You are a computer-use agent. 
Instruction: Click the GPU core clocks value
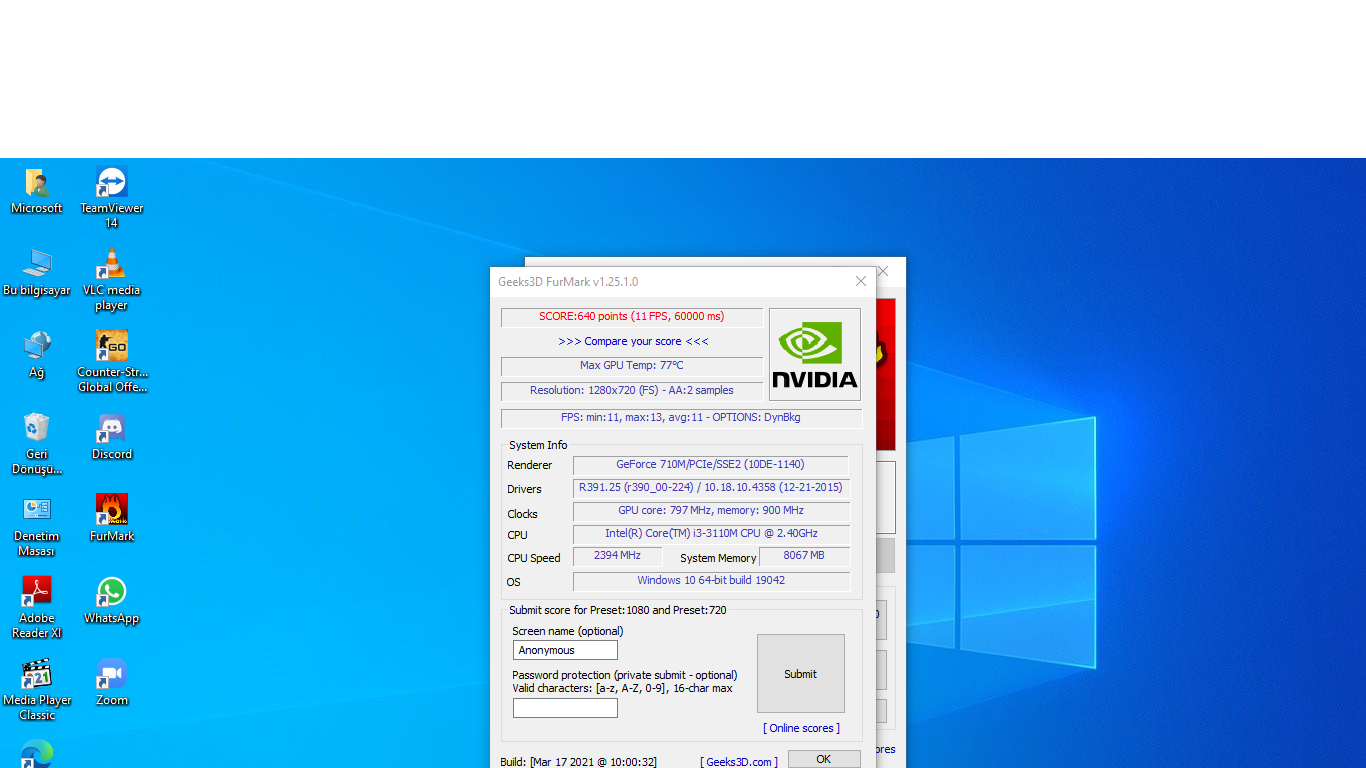(711, 511)
